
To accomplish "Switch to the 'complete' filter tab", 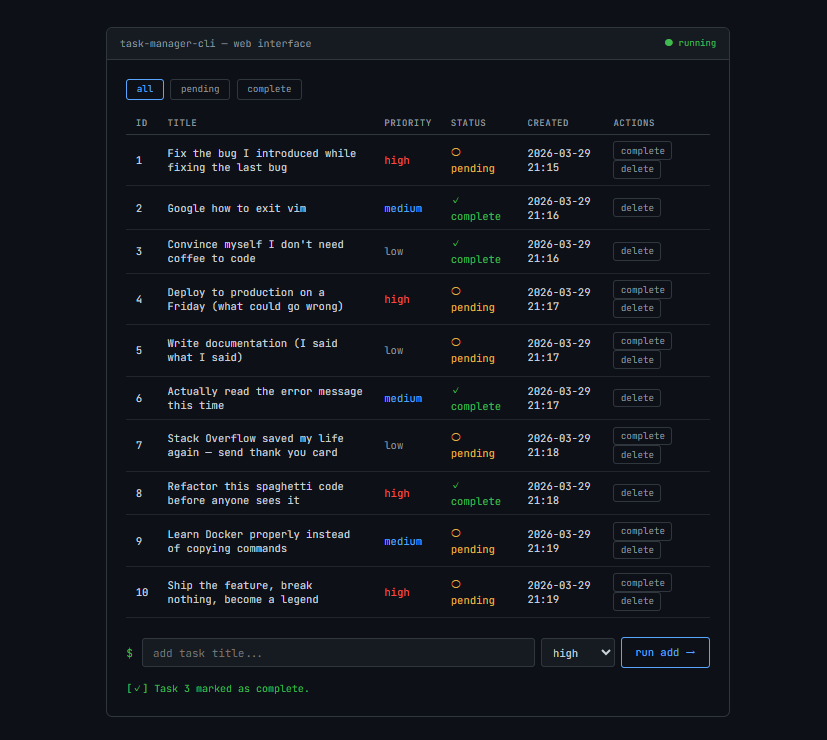I will point(268,89).
